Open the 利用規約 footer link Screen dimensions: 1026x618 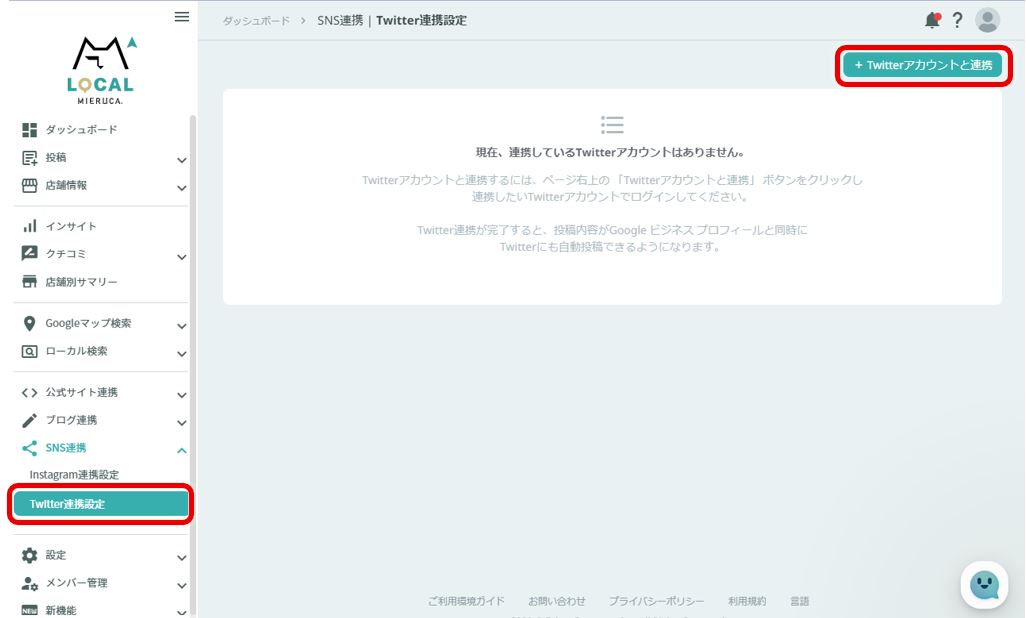[x=747, y=601]
